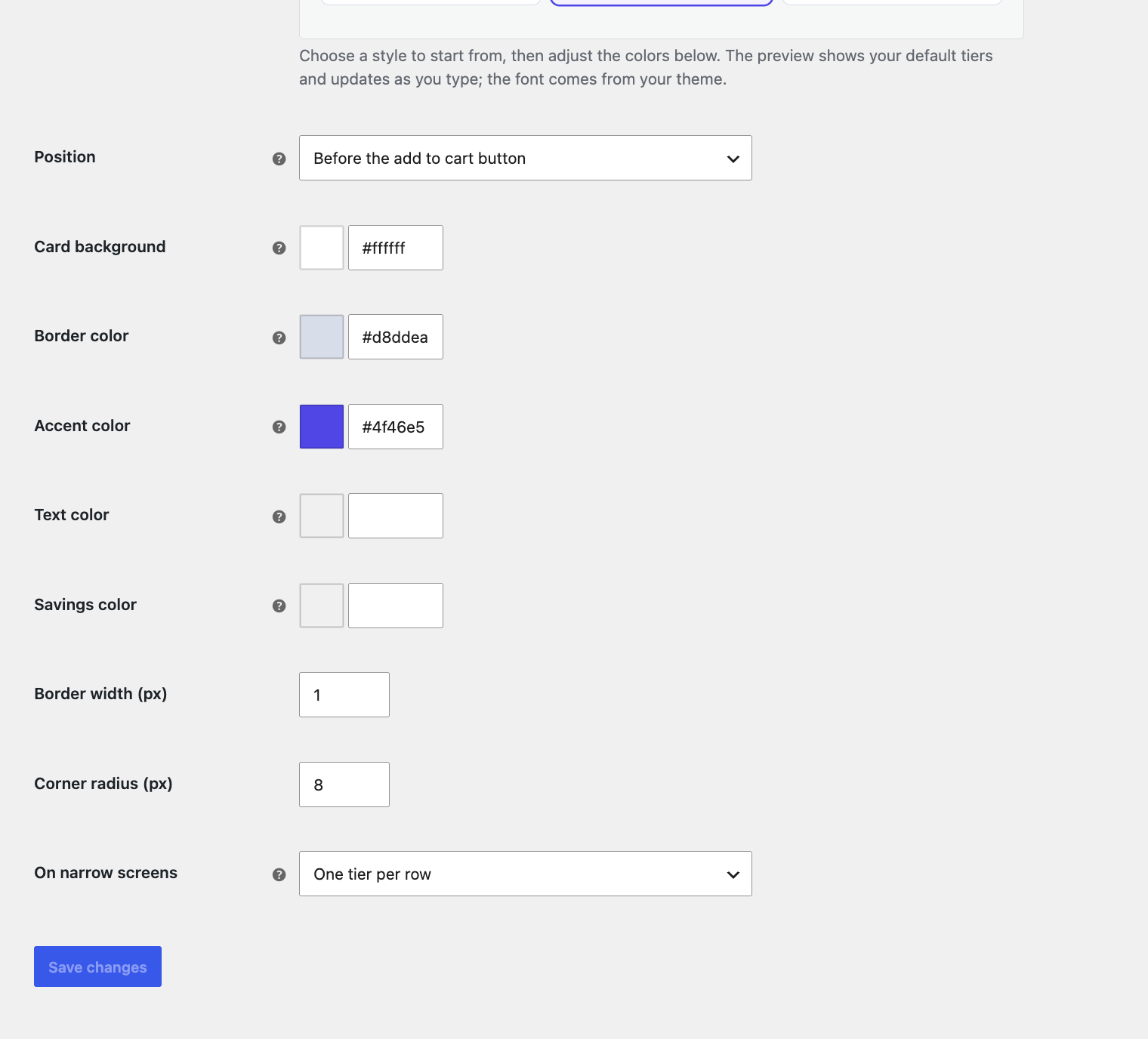The height and width of the screenshot is (1039, 1148).
Task: Focus the Corner radius (px) field
Action: coord(344,784)
